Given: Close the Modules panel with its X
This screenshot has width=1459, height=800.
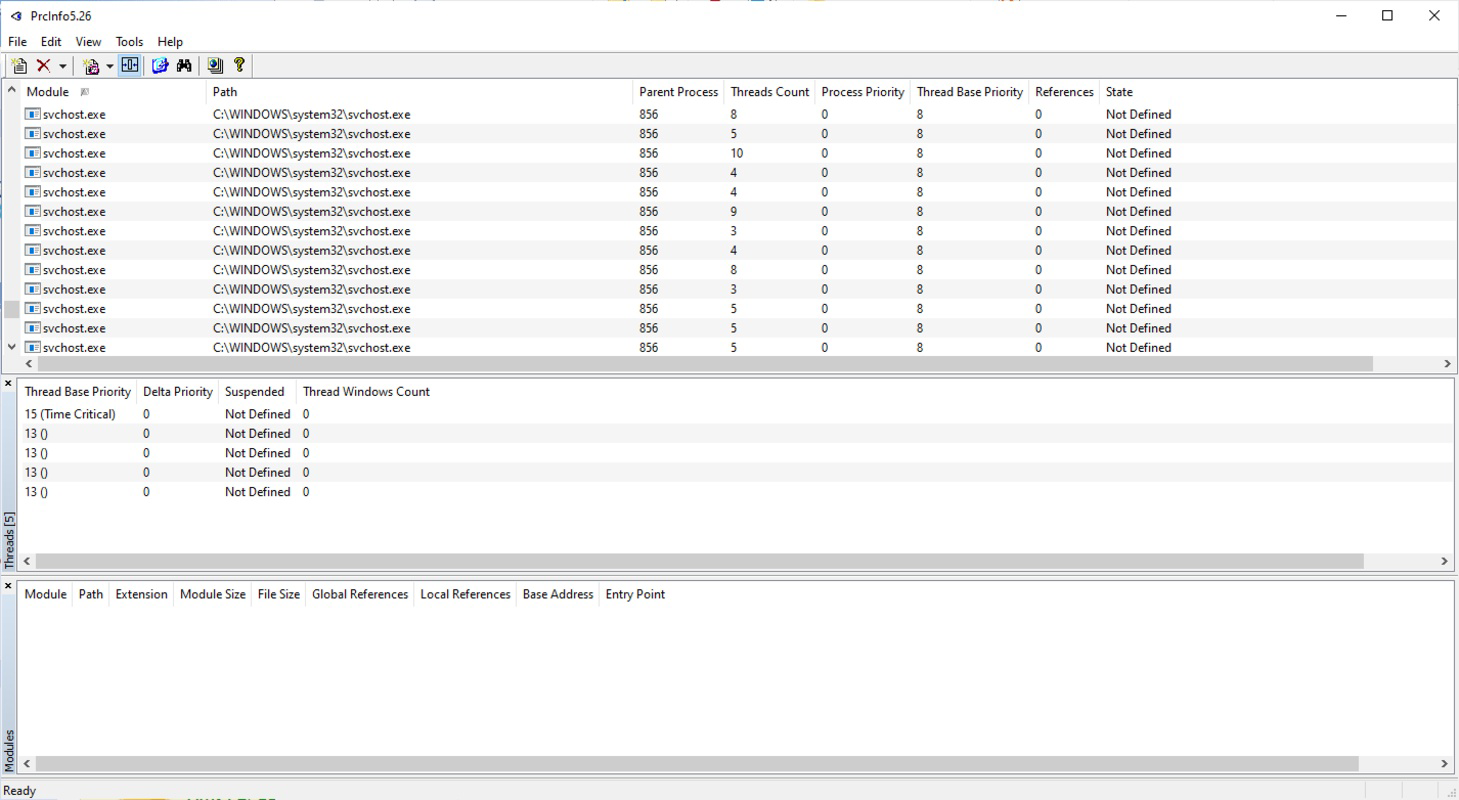Looking at the screenshot, I should tap(8, 586).
